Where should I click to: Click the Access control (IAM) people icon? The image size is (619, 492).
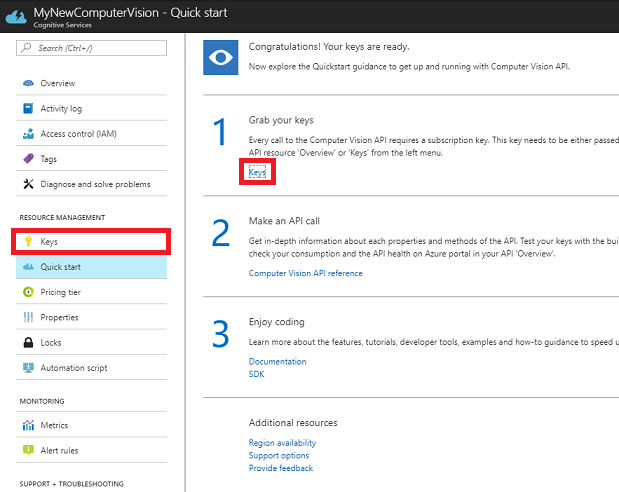tap(28, 133)
